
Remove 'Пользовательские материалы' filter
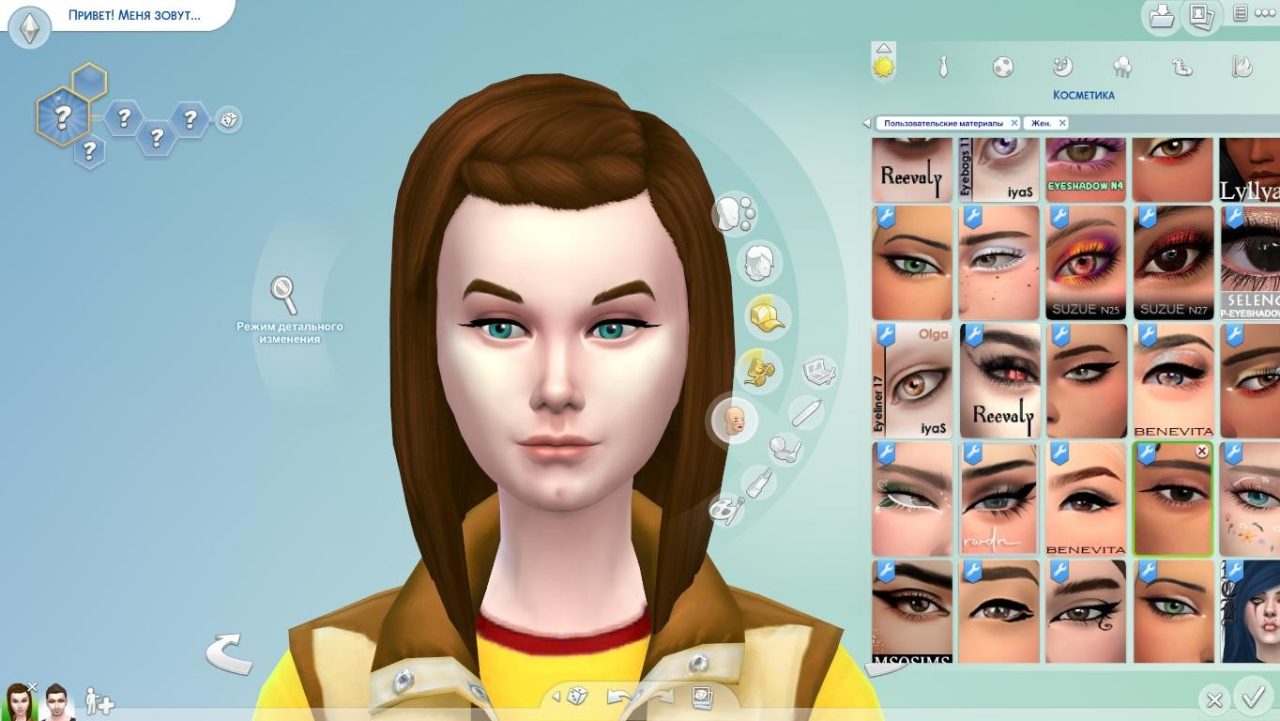[1014, 123]
